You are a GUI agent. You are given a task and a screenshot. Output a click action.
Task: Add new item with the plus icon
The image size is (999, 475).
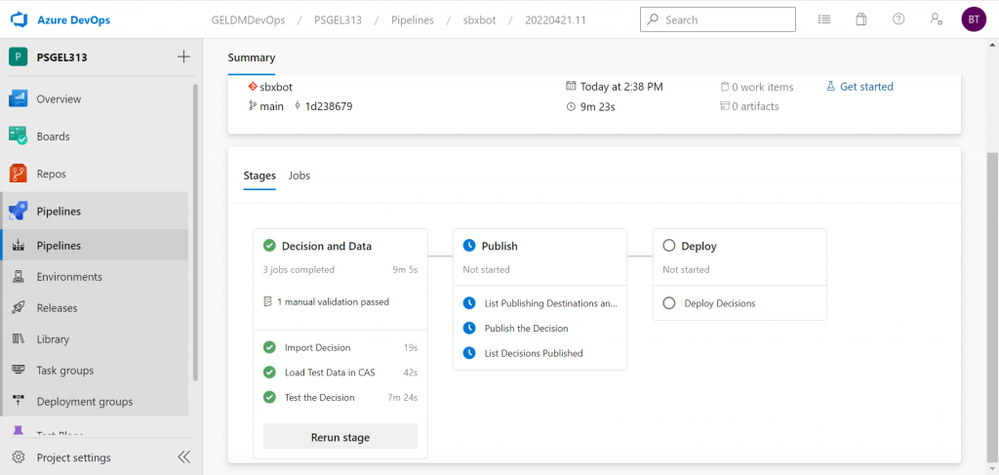coord(183,57)
